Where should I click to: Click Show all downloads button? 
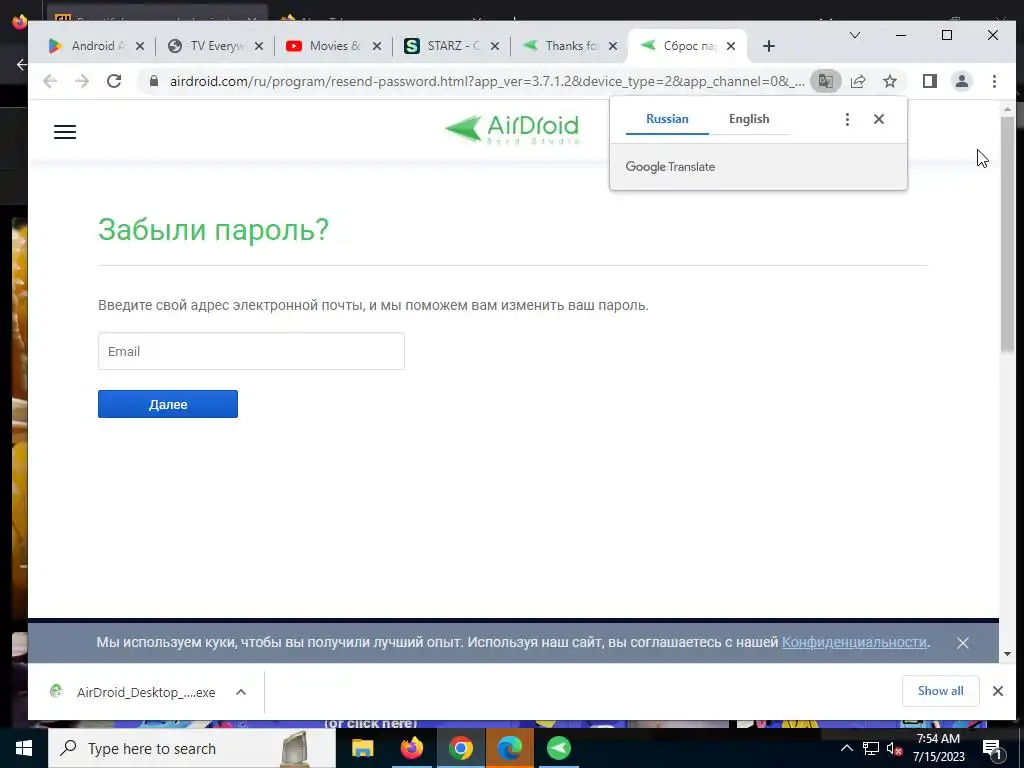click(x=940, y=691)
